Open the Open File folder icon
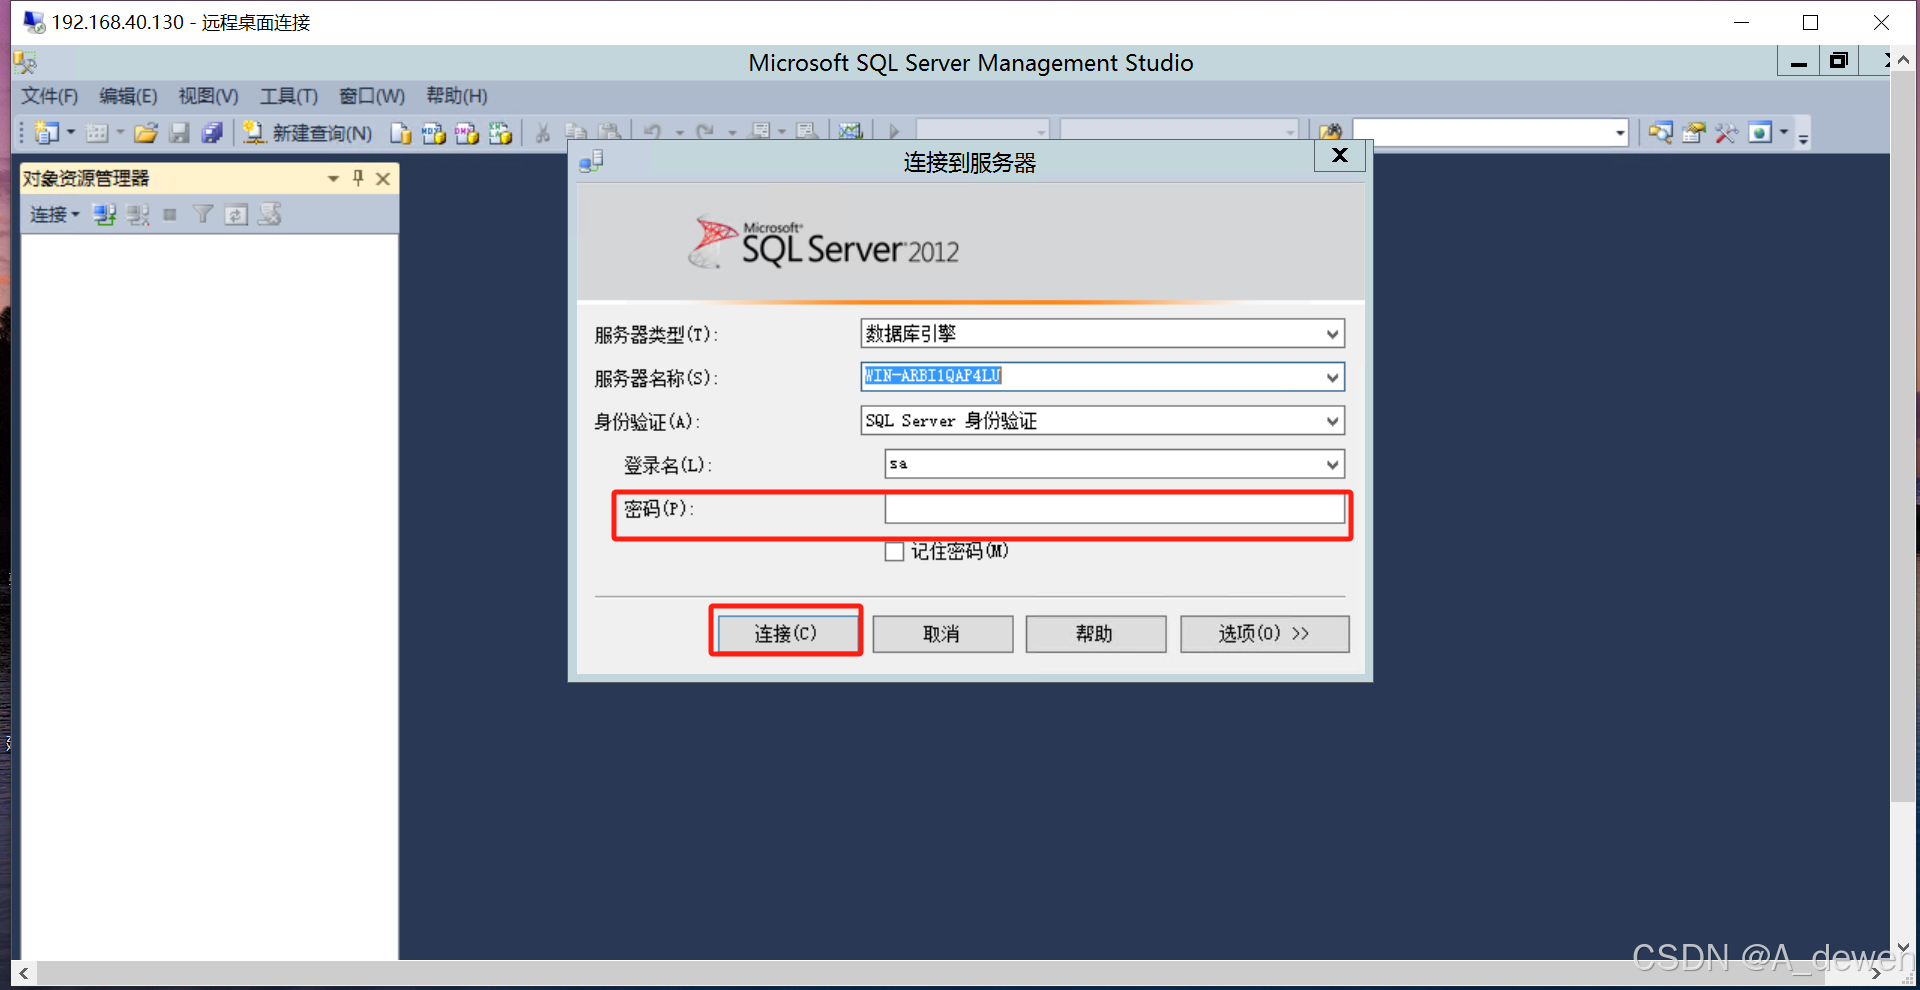This screenshot has width=1920, height=990. point(146,132)
